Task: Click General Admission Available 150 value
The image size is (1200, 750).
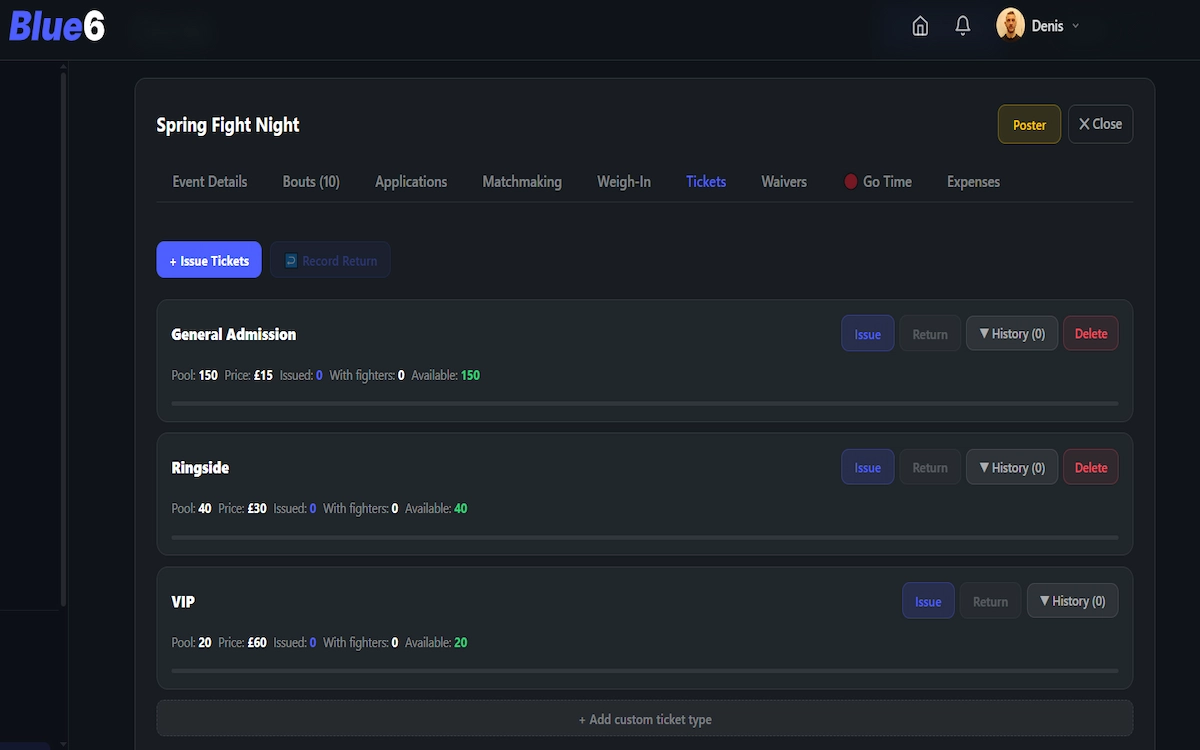Action: pos(470,375)
